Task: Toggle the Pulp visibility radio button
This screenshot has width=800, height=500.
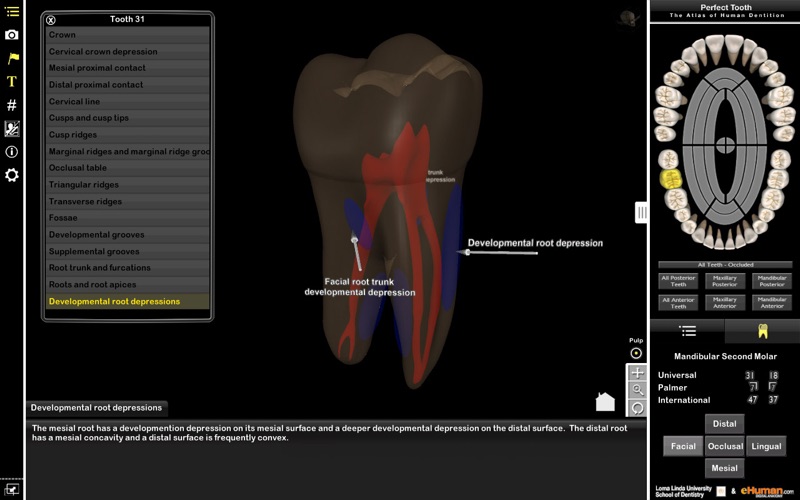Action: point(636,353)
